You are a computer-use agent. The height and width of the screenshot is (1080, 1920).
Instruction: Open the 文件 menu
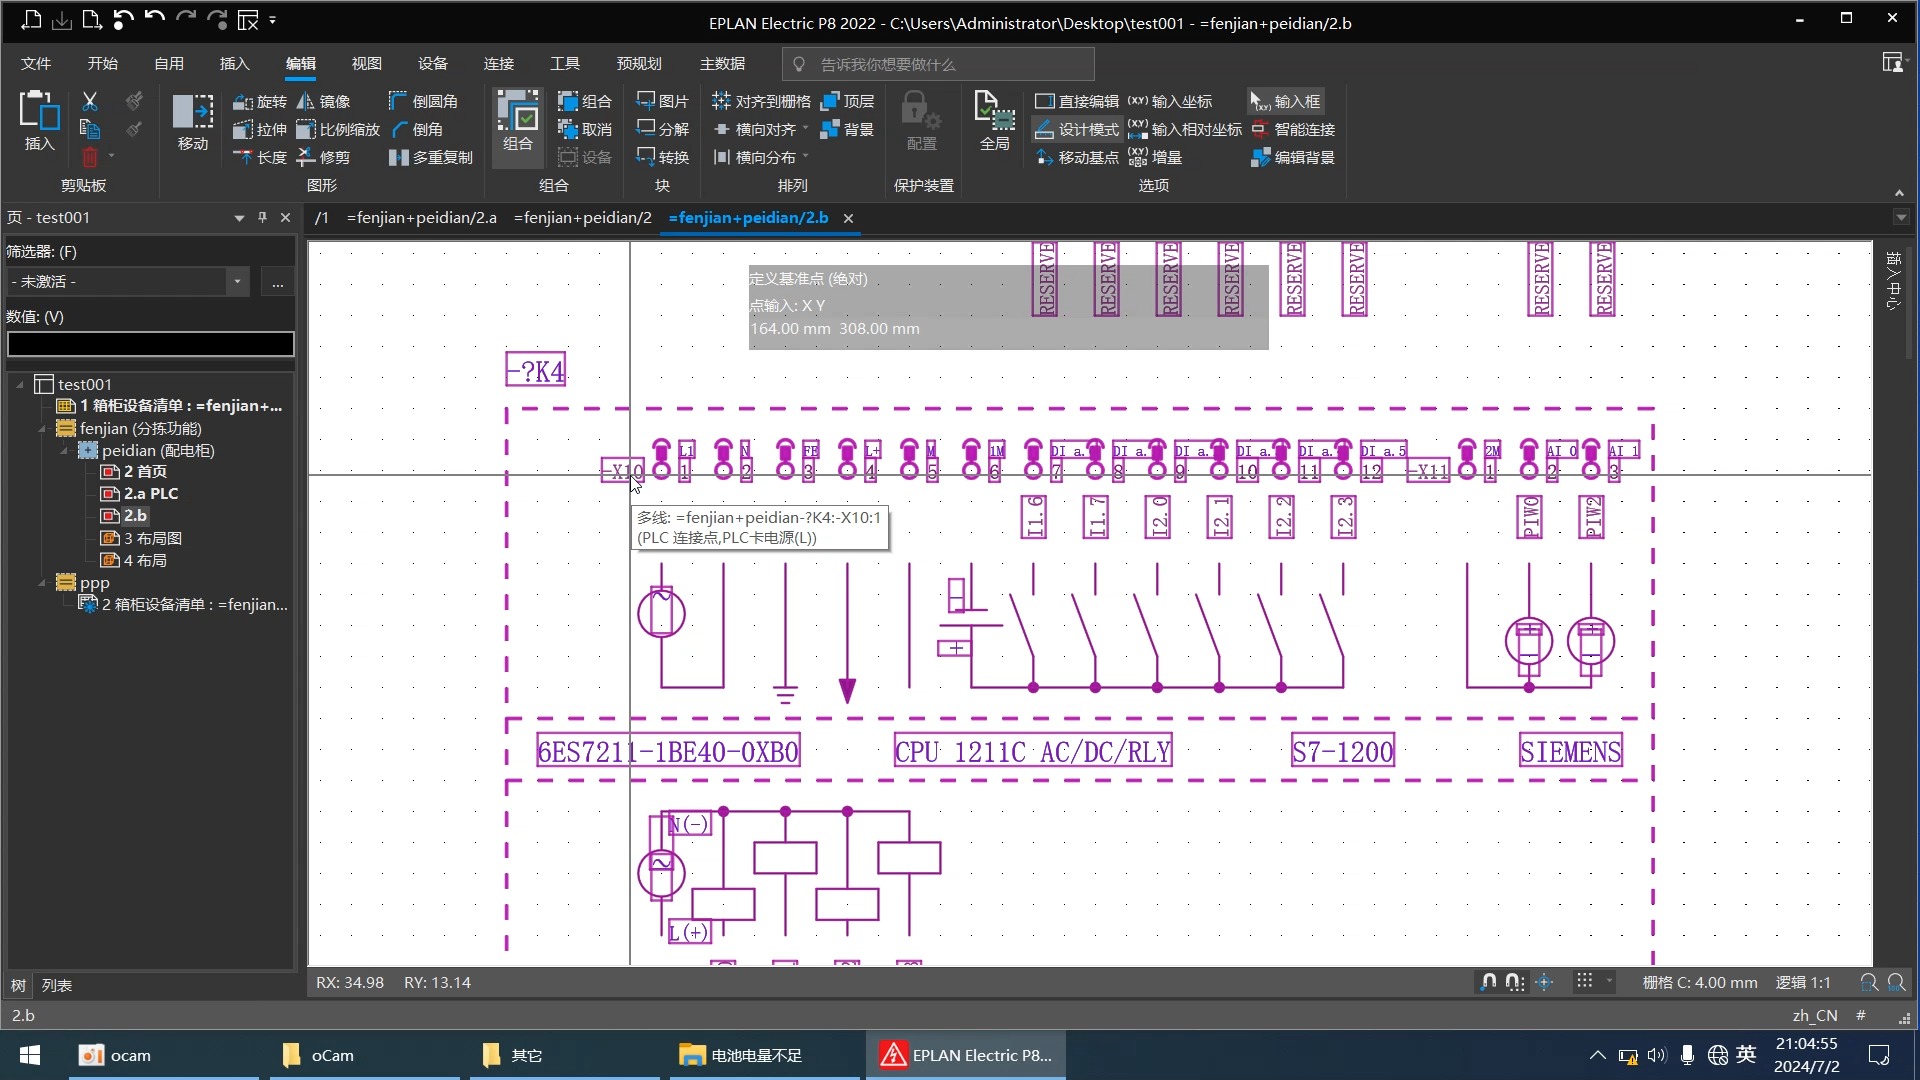tap(36, 63)
